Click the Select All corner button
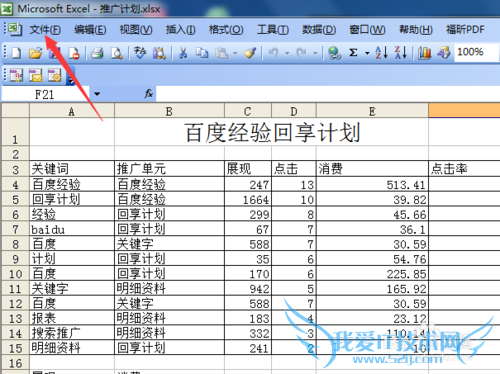500x374 pixels. pos(15,111)
